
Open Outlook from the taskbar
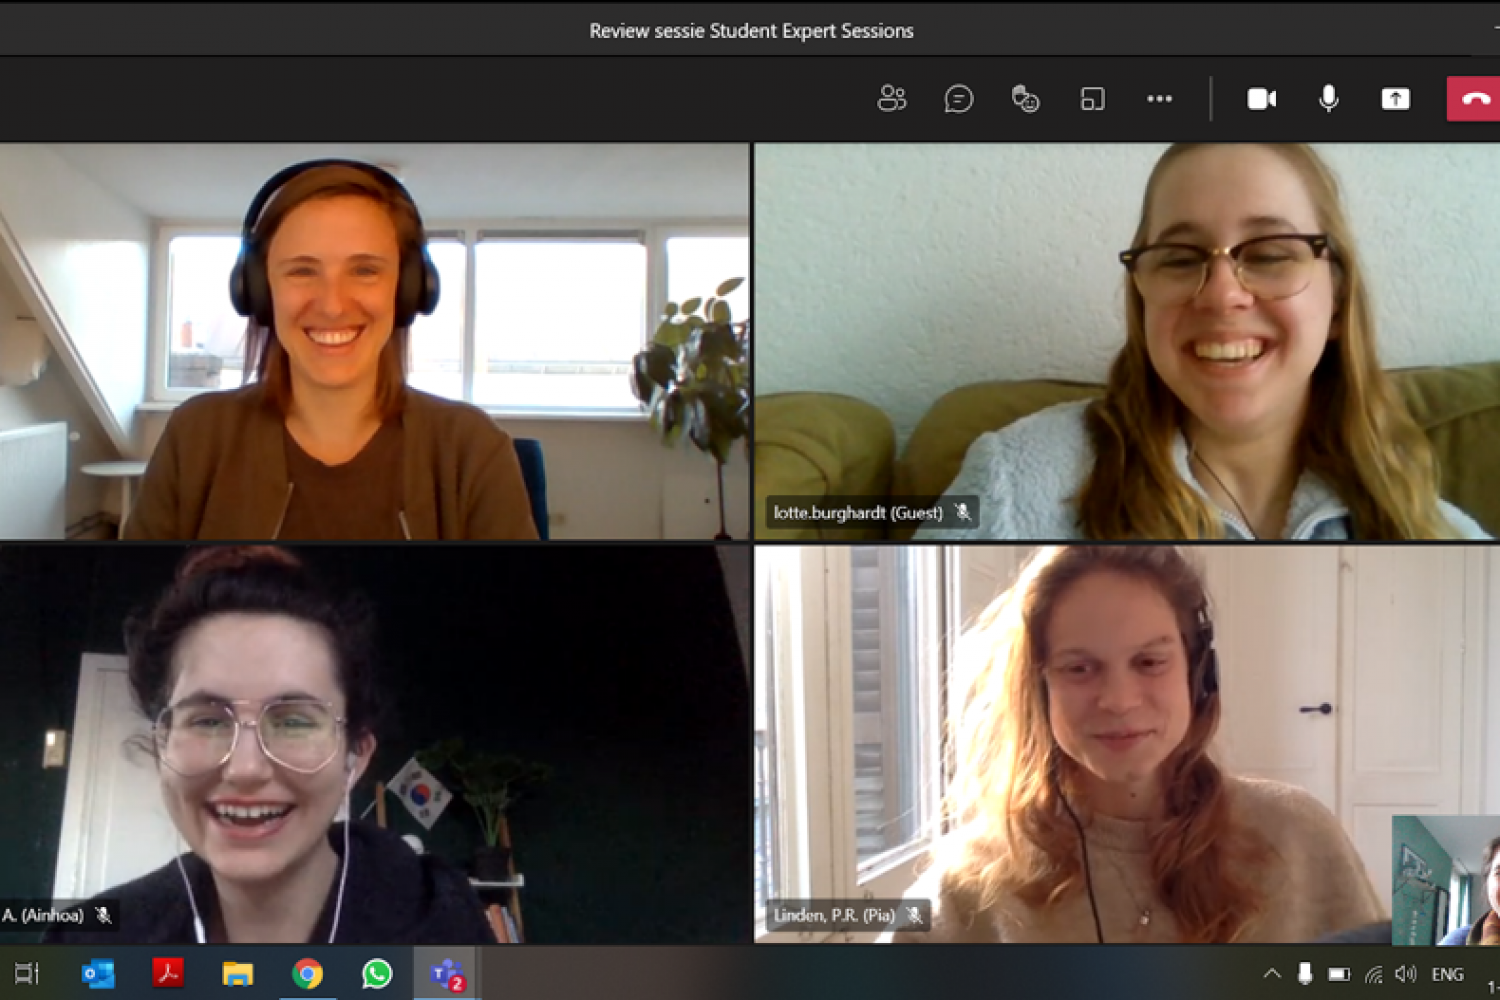(98, 973)
